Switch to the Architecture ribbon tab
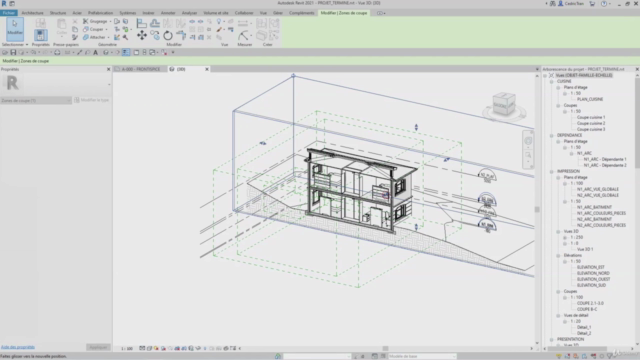Viewport: 640px width, 360px height. [x=32, y=13]
